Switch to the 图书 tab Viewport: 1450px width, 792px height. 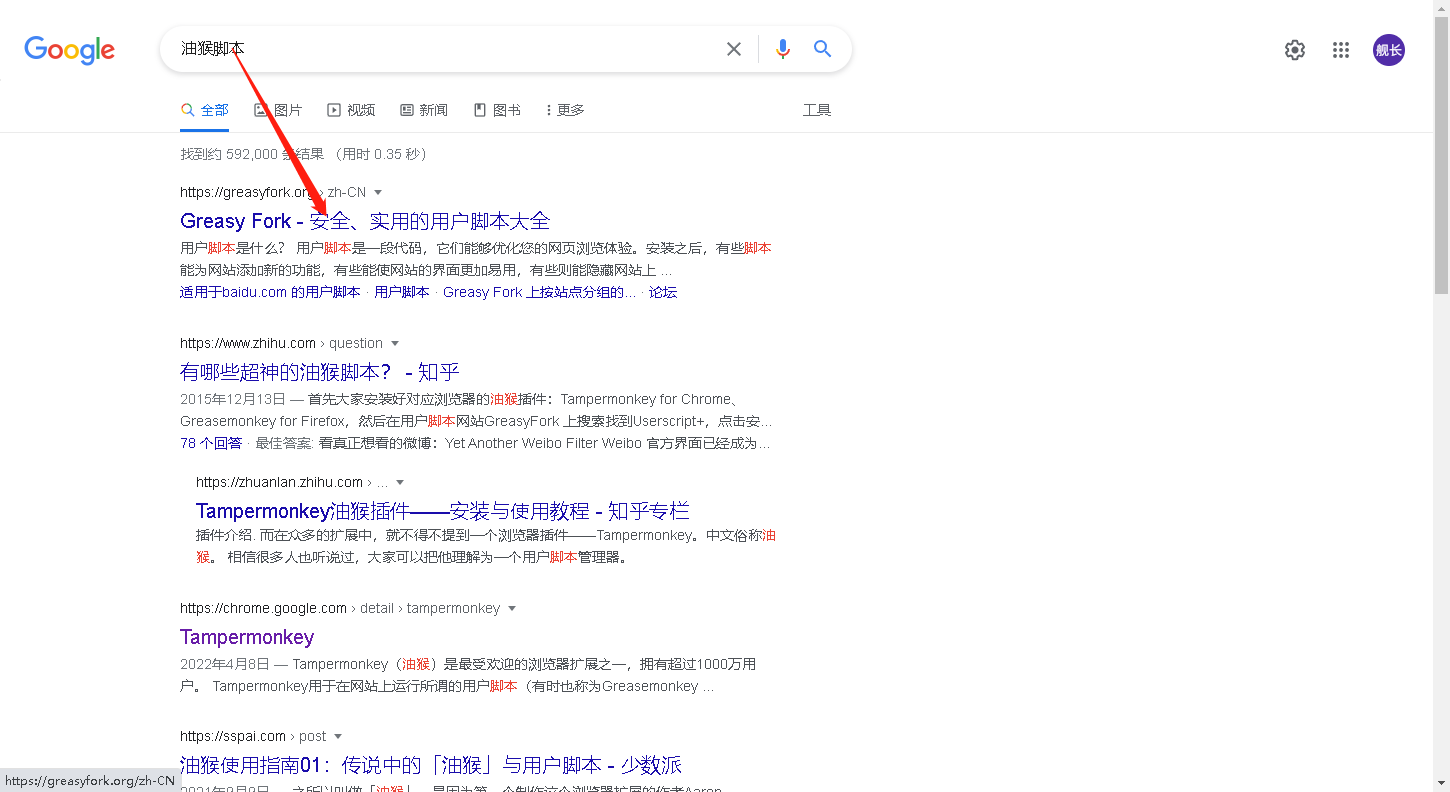(x=497, y=110)
